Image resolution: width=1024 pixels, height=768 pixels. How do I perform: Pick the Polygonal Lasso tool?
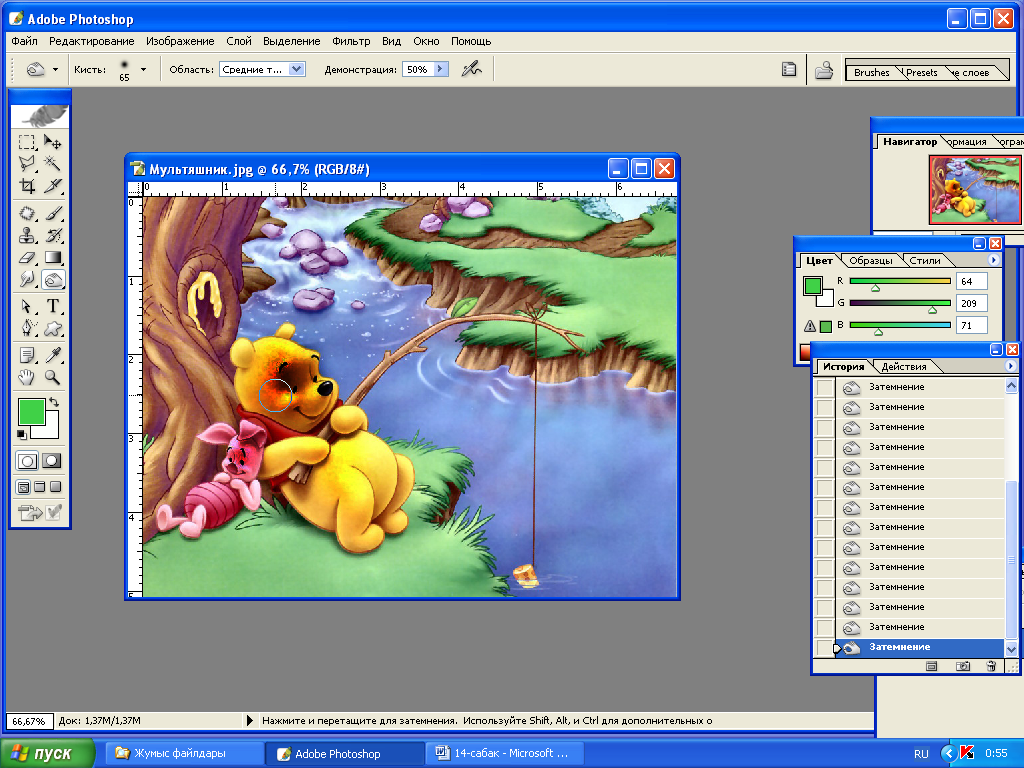click(27, 163)
